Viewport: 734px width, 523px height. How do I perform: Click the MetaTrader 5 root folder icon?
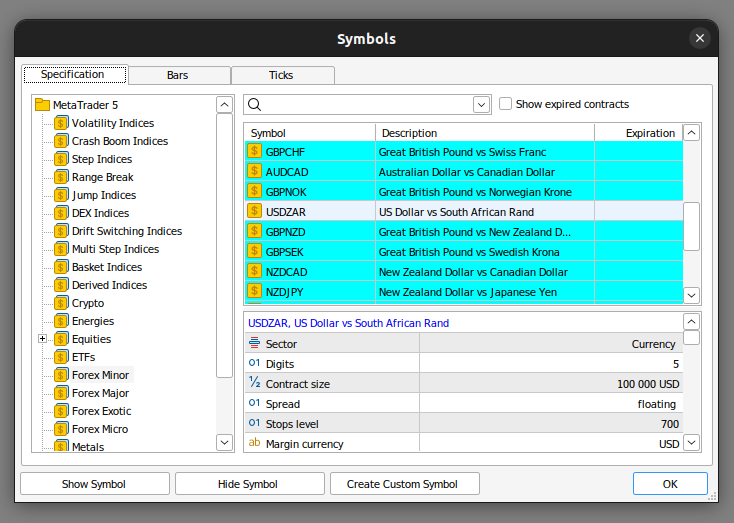point(43,105)
